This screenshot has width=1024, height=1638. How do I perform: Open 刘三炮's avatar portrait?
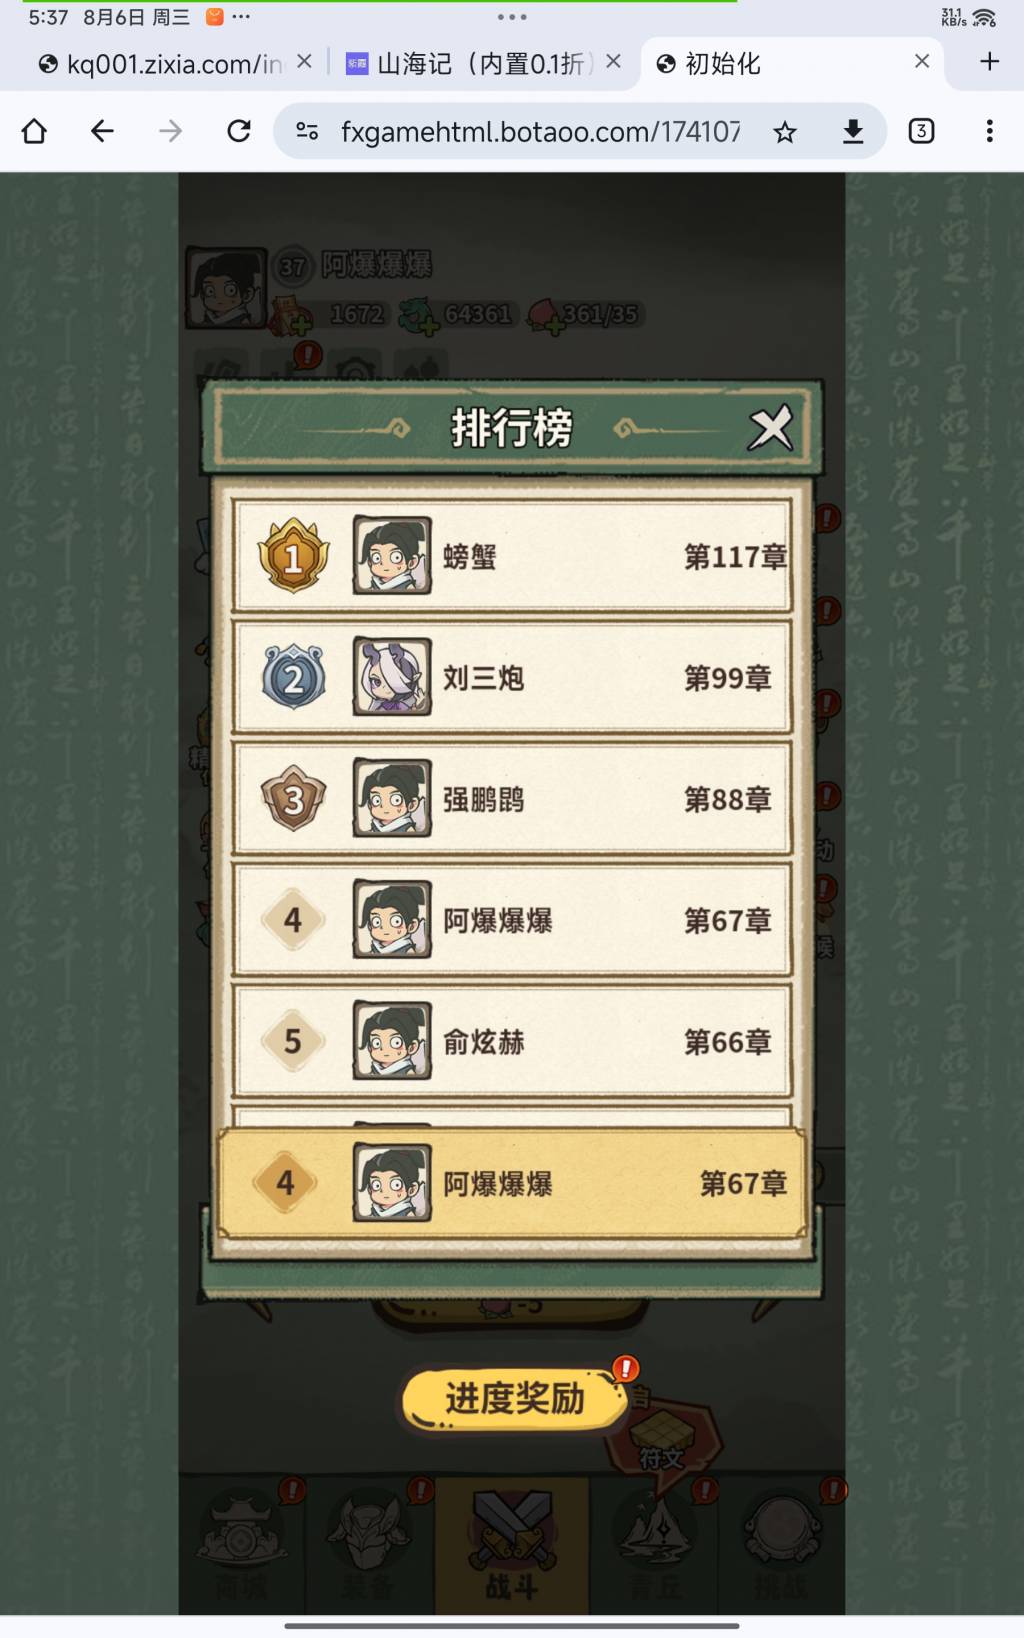click(392, 677)
